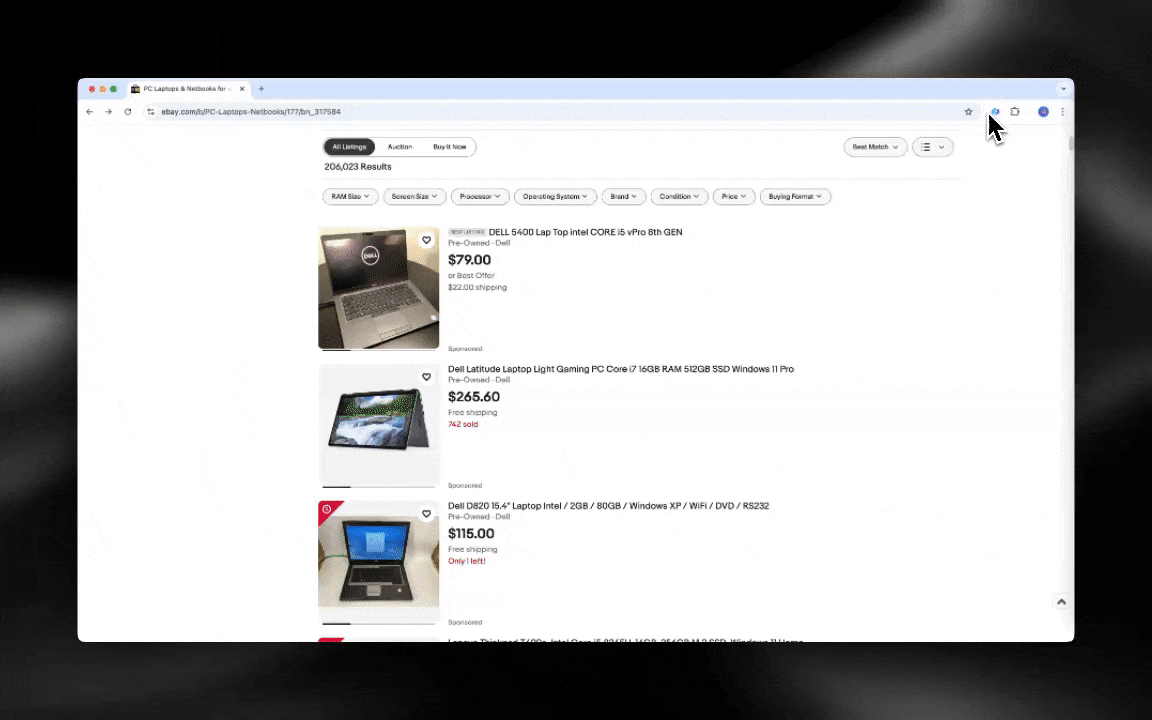Viewport: 1152px width, 720px height.
Task: Click the $115.00 price
Action: (471, 533)
